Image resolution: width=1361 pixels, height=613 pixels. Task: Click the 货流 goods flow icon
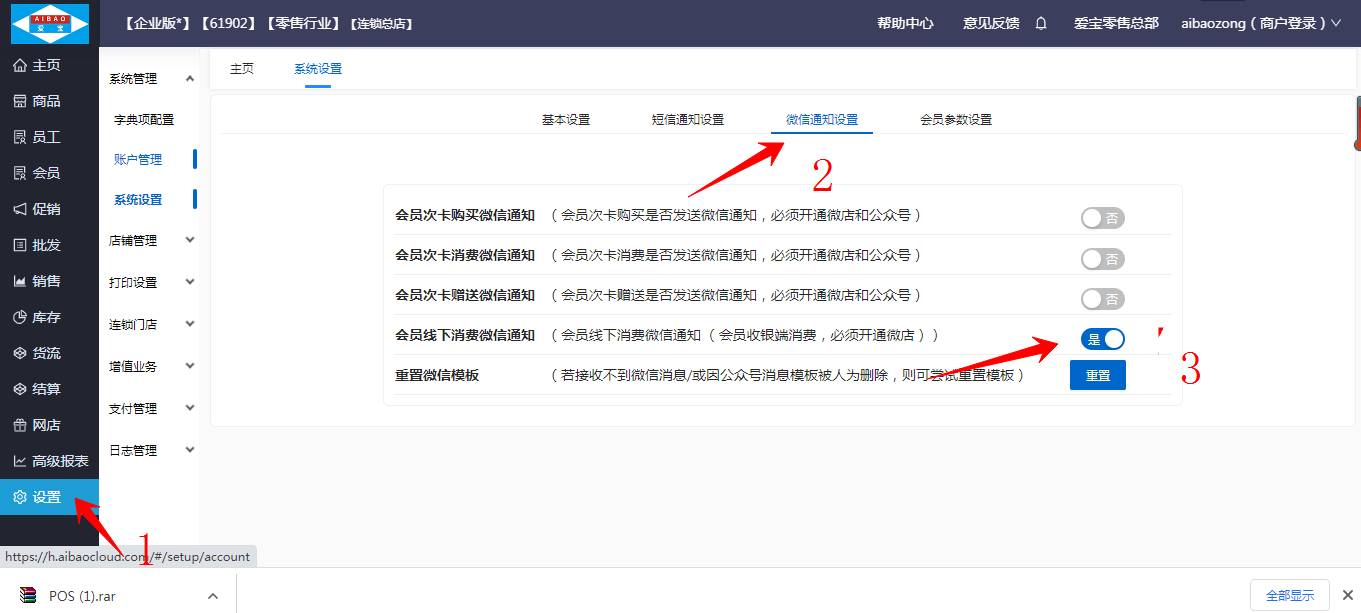tap(19, 353)
